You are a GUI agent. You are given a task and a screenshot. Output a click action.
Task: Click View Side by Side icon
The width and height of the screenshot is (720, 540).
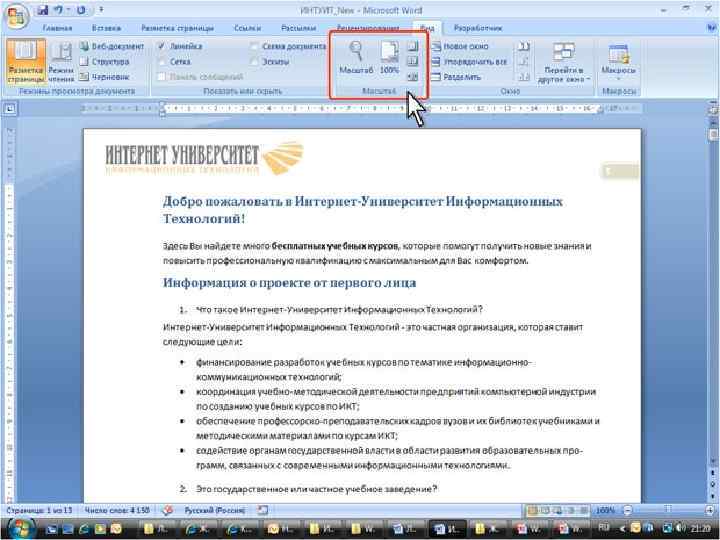523,46
